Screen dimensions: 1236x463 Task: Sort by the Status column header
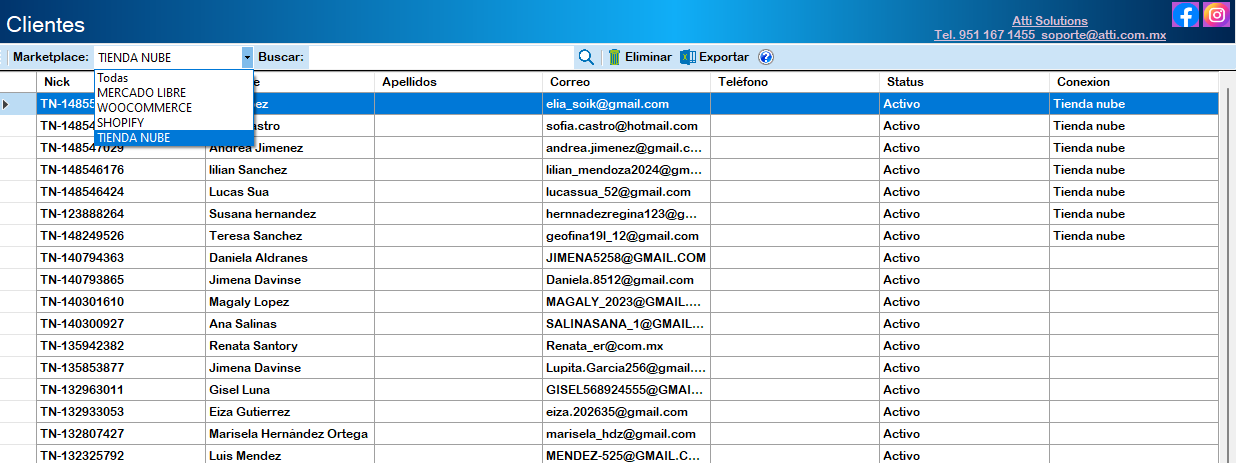pyautogui.click(x=962, y=82)
